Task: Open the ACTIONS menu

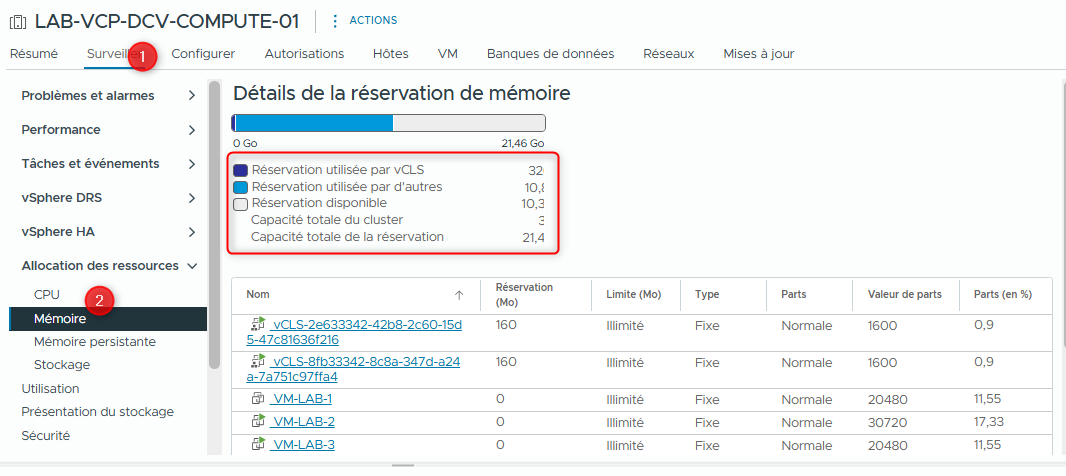Action: (x=373, y=20)
